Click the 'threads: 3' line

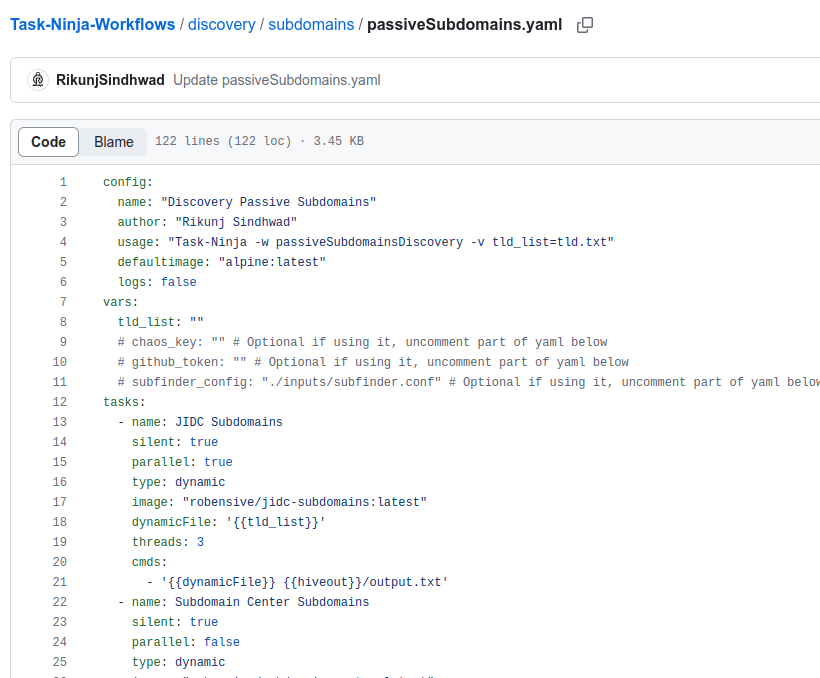[168, 542]
